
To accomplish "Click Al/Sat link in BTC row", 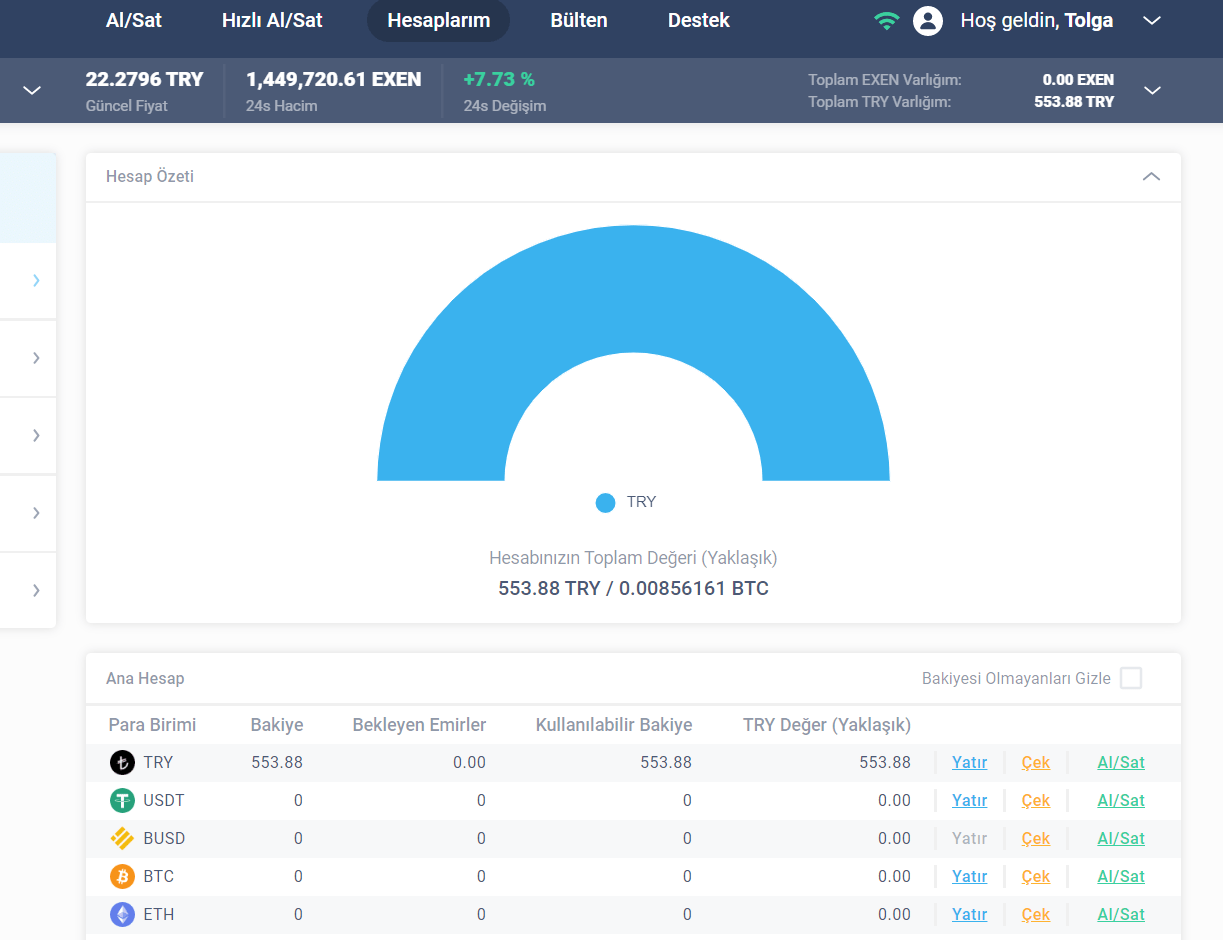I will coord(1121,877).
